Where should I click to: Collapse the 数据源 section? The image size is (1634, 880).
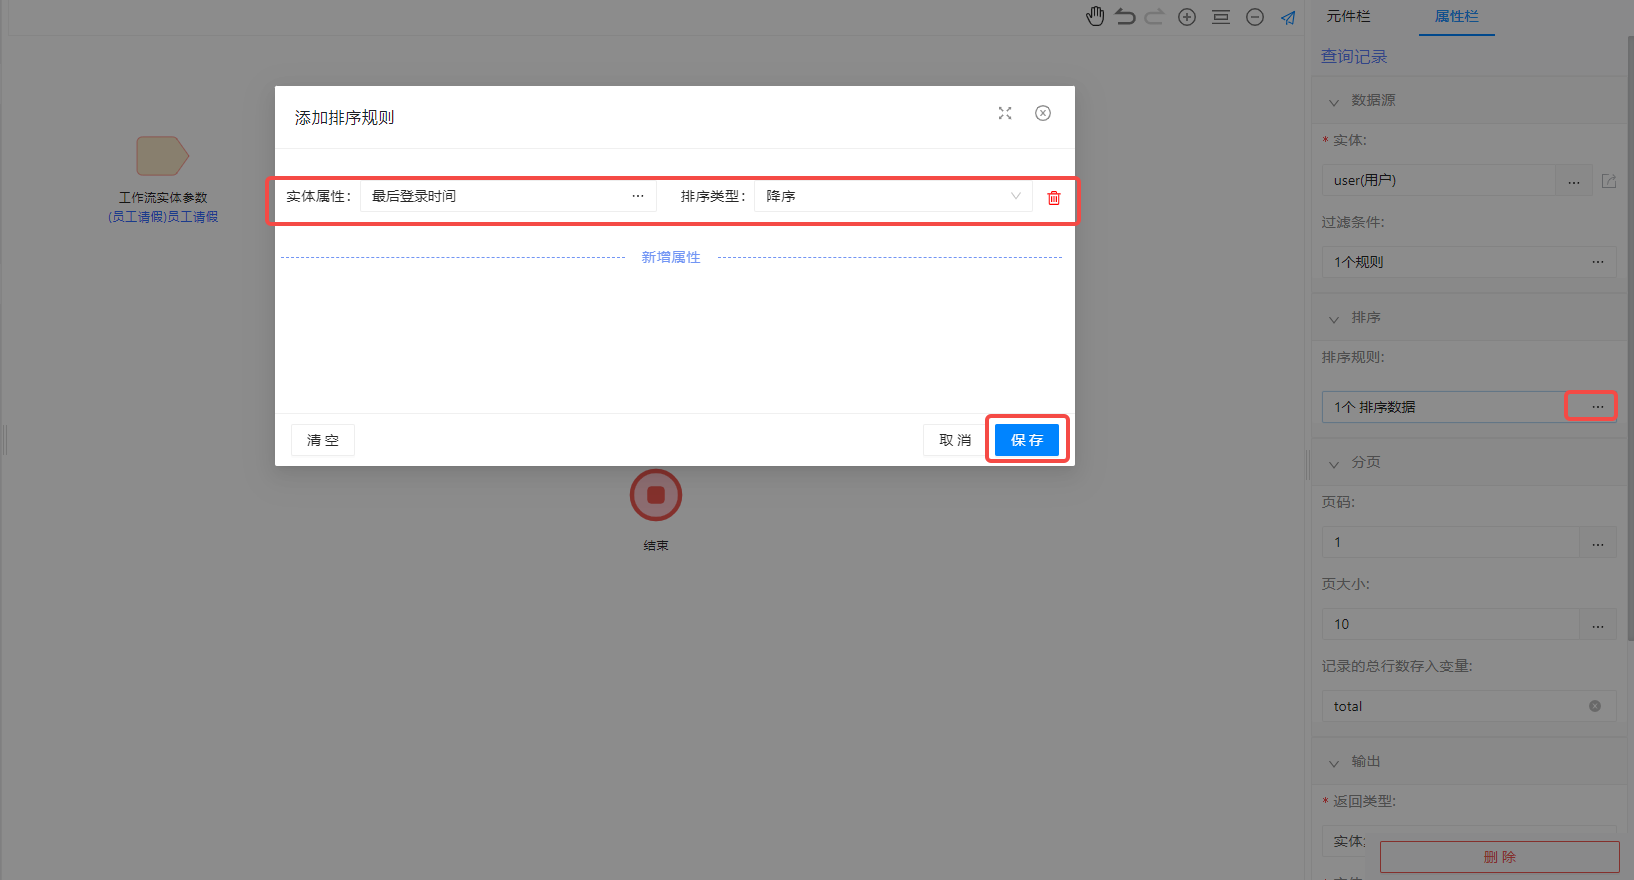click(1334, 101)
